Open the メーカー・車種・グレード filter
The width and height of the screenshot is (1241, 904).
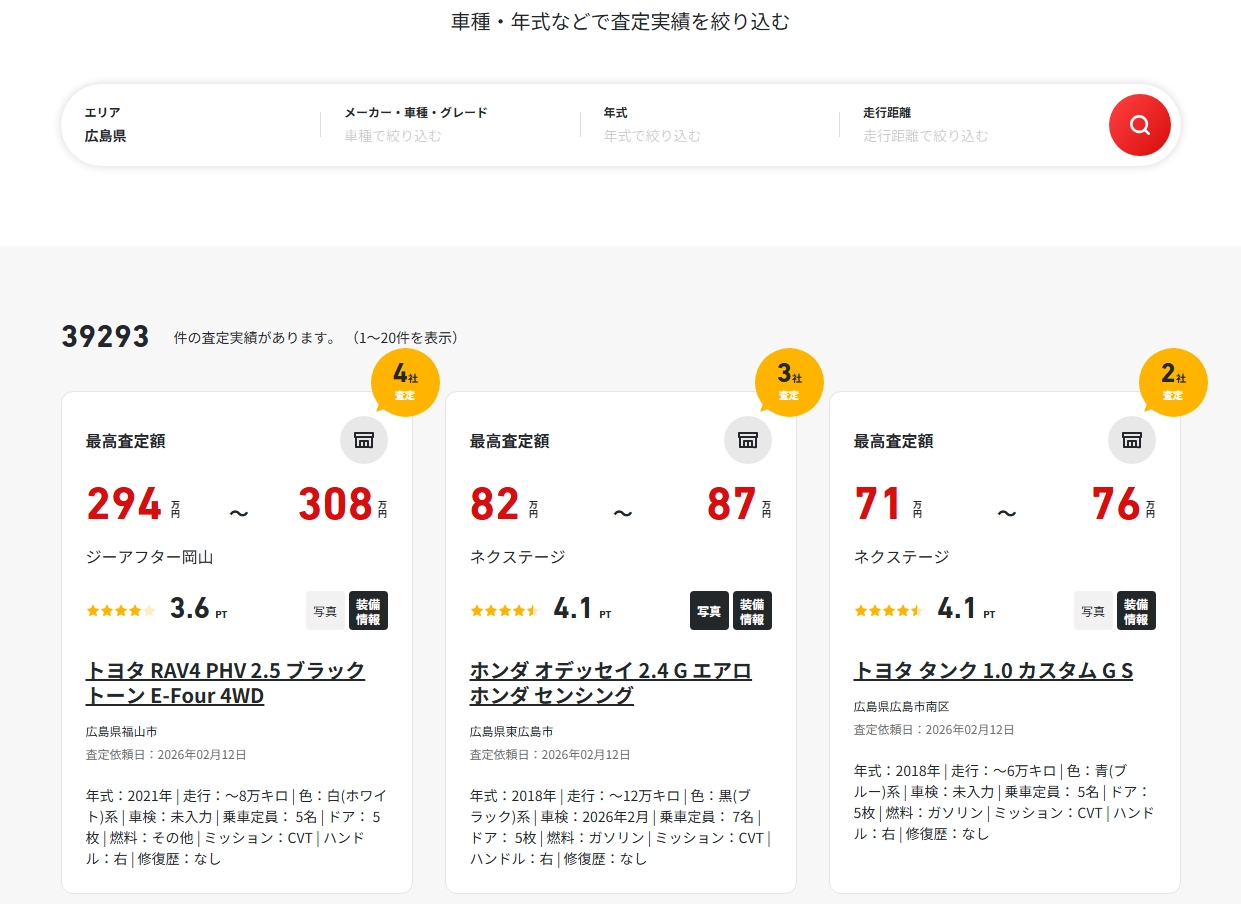tap(450, 125)
